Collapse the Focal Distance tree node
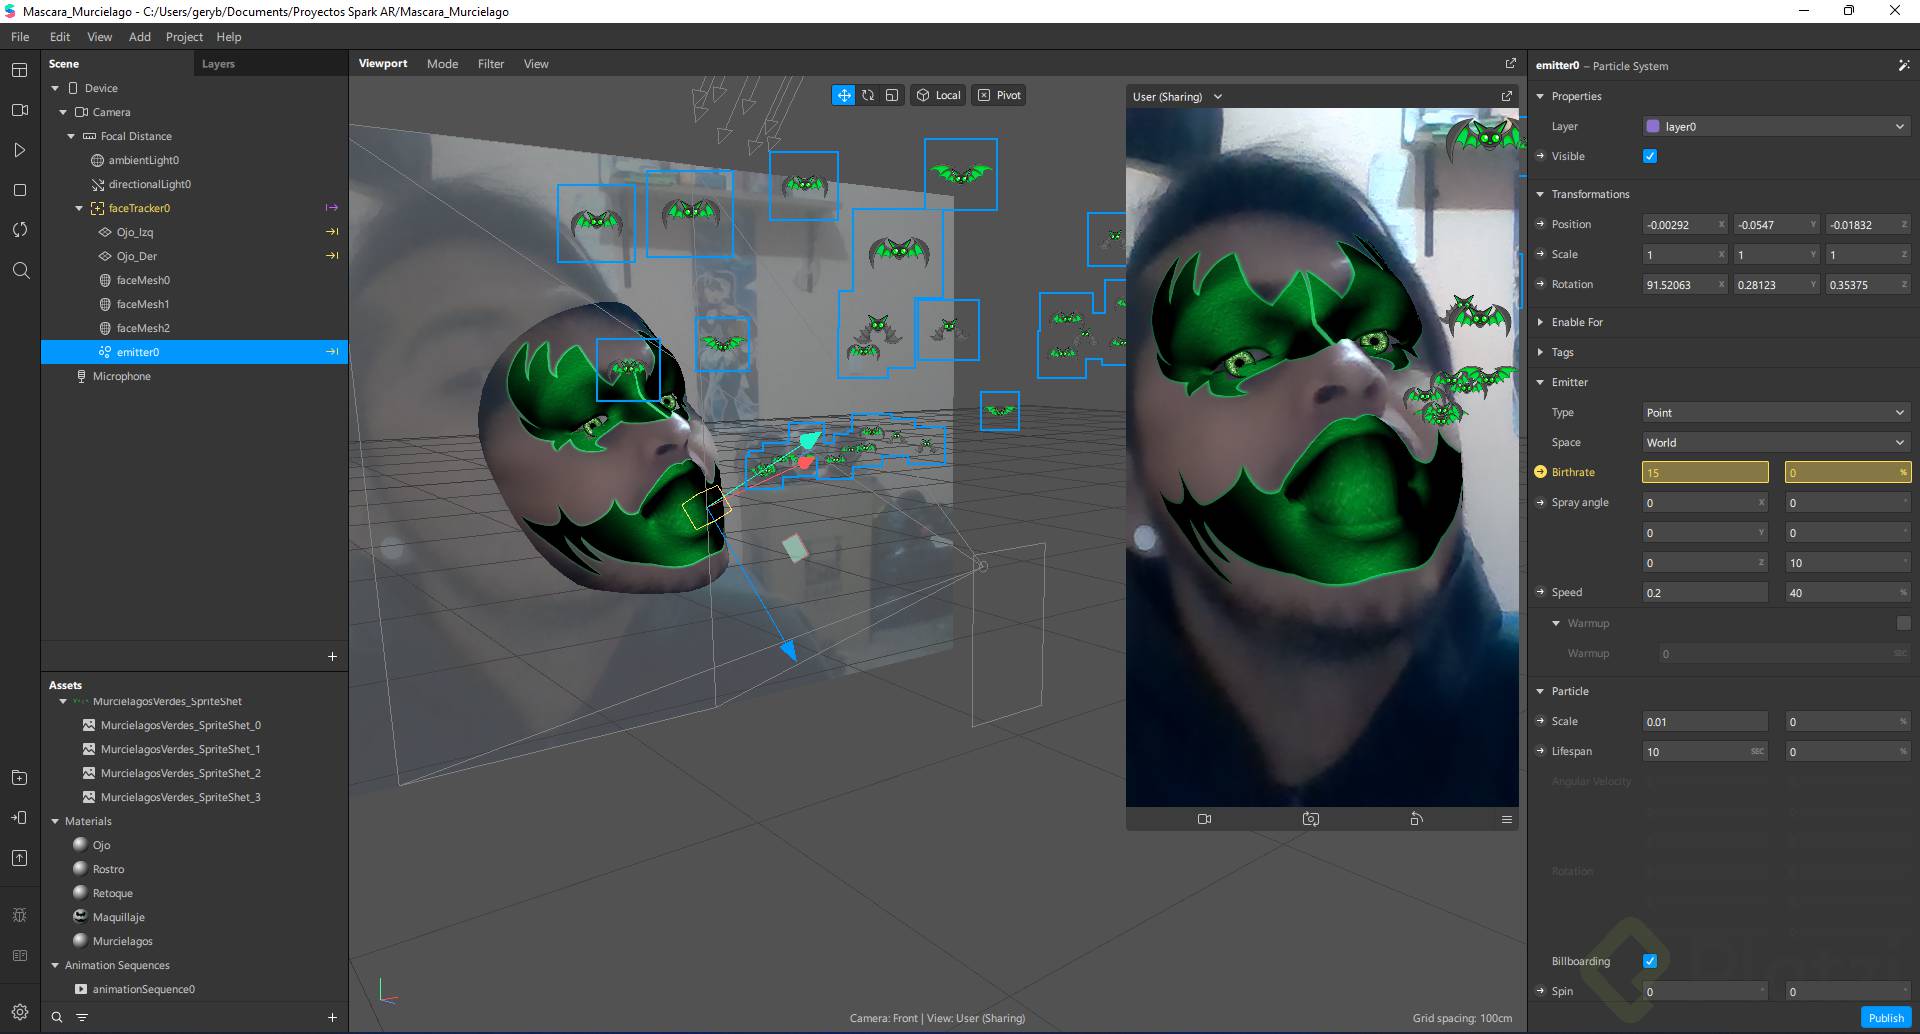 coord(71,136)
